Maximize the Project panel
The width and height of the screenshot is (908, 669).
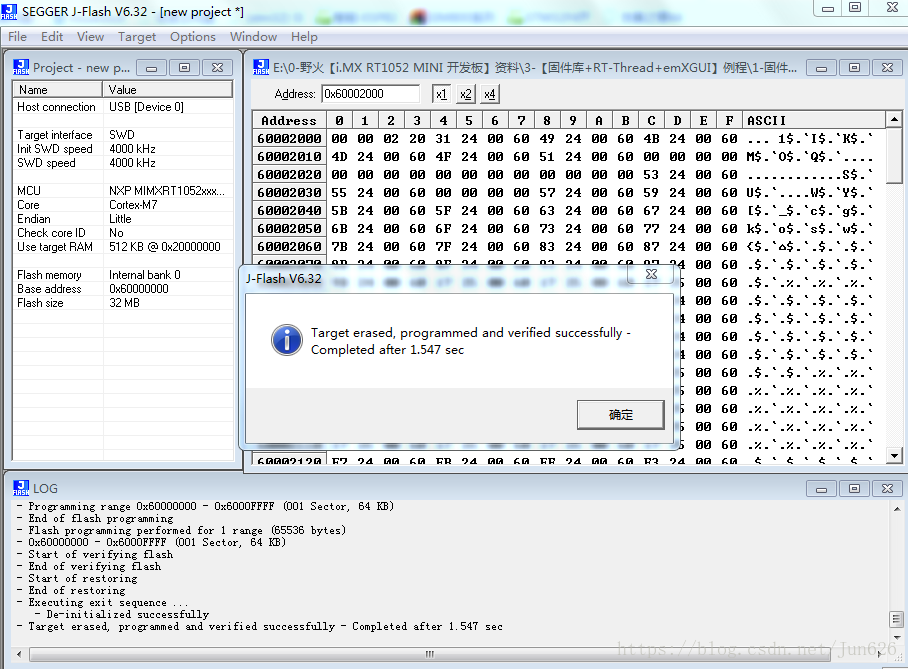coord(184,68)
